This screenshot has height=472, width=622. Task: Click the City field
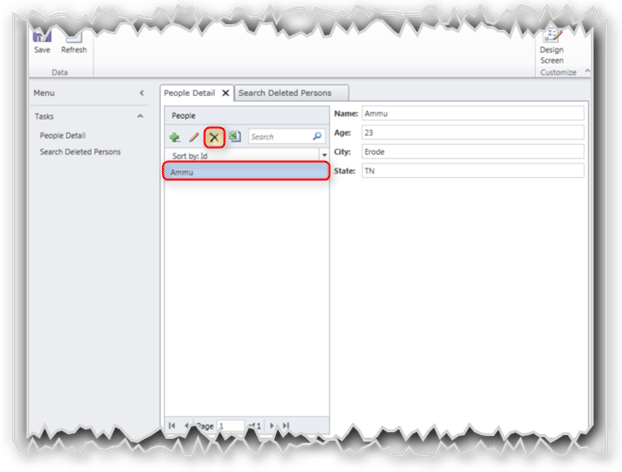[x=472, y=152]
